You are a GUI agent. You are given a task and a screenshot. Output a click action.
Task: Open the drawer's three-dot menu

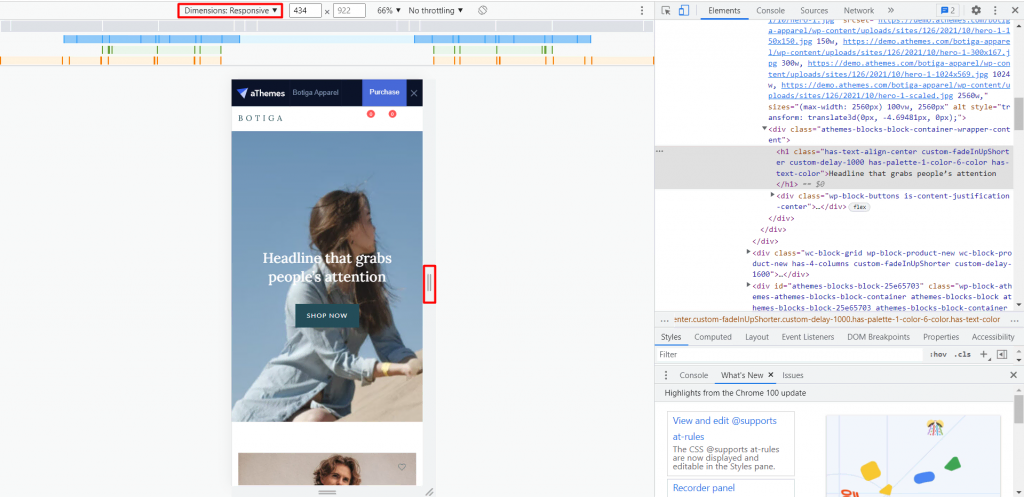668,375
